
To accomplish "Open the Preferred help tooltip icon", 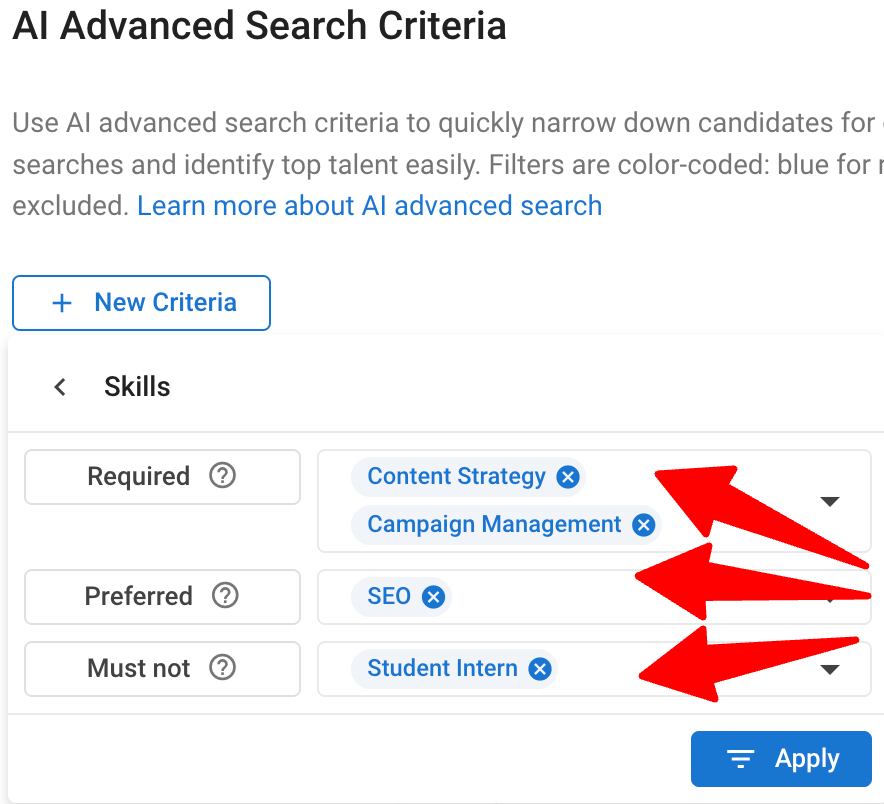I will (x=224, y=596).
